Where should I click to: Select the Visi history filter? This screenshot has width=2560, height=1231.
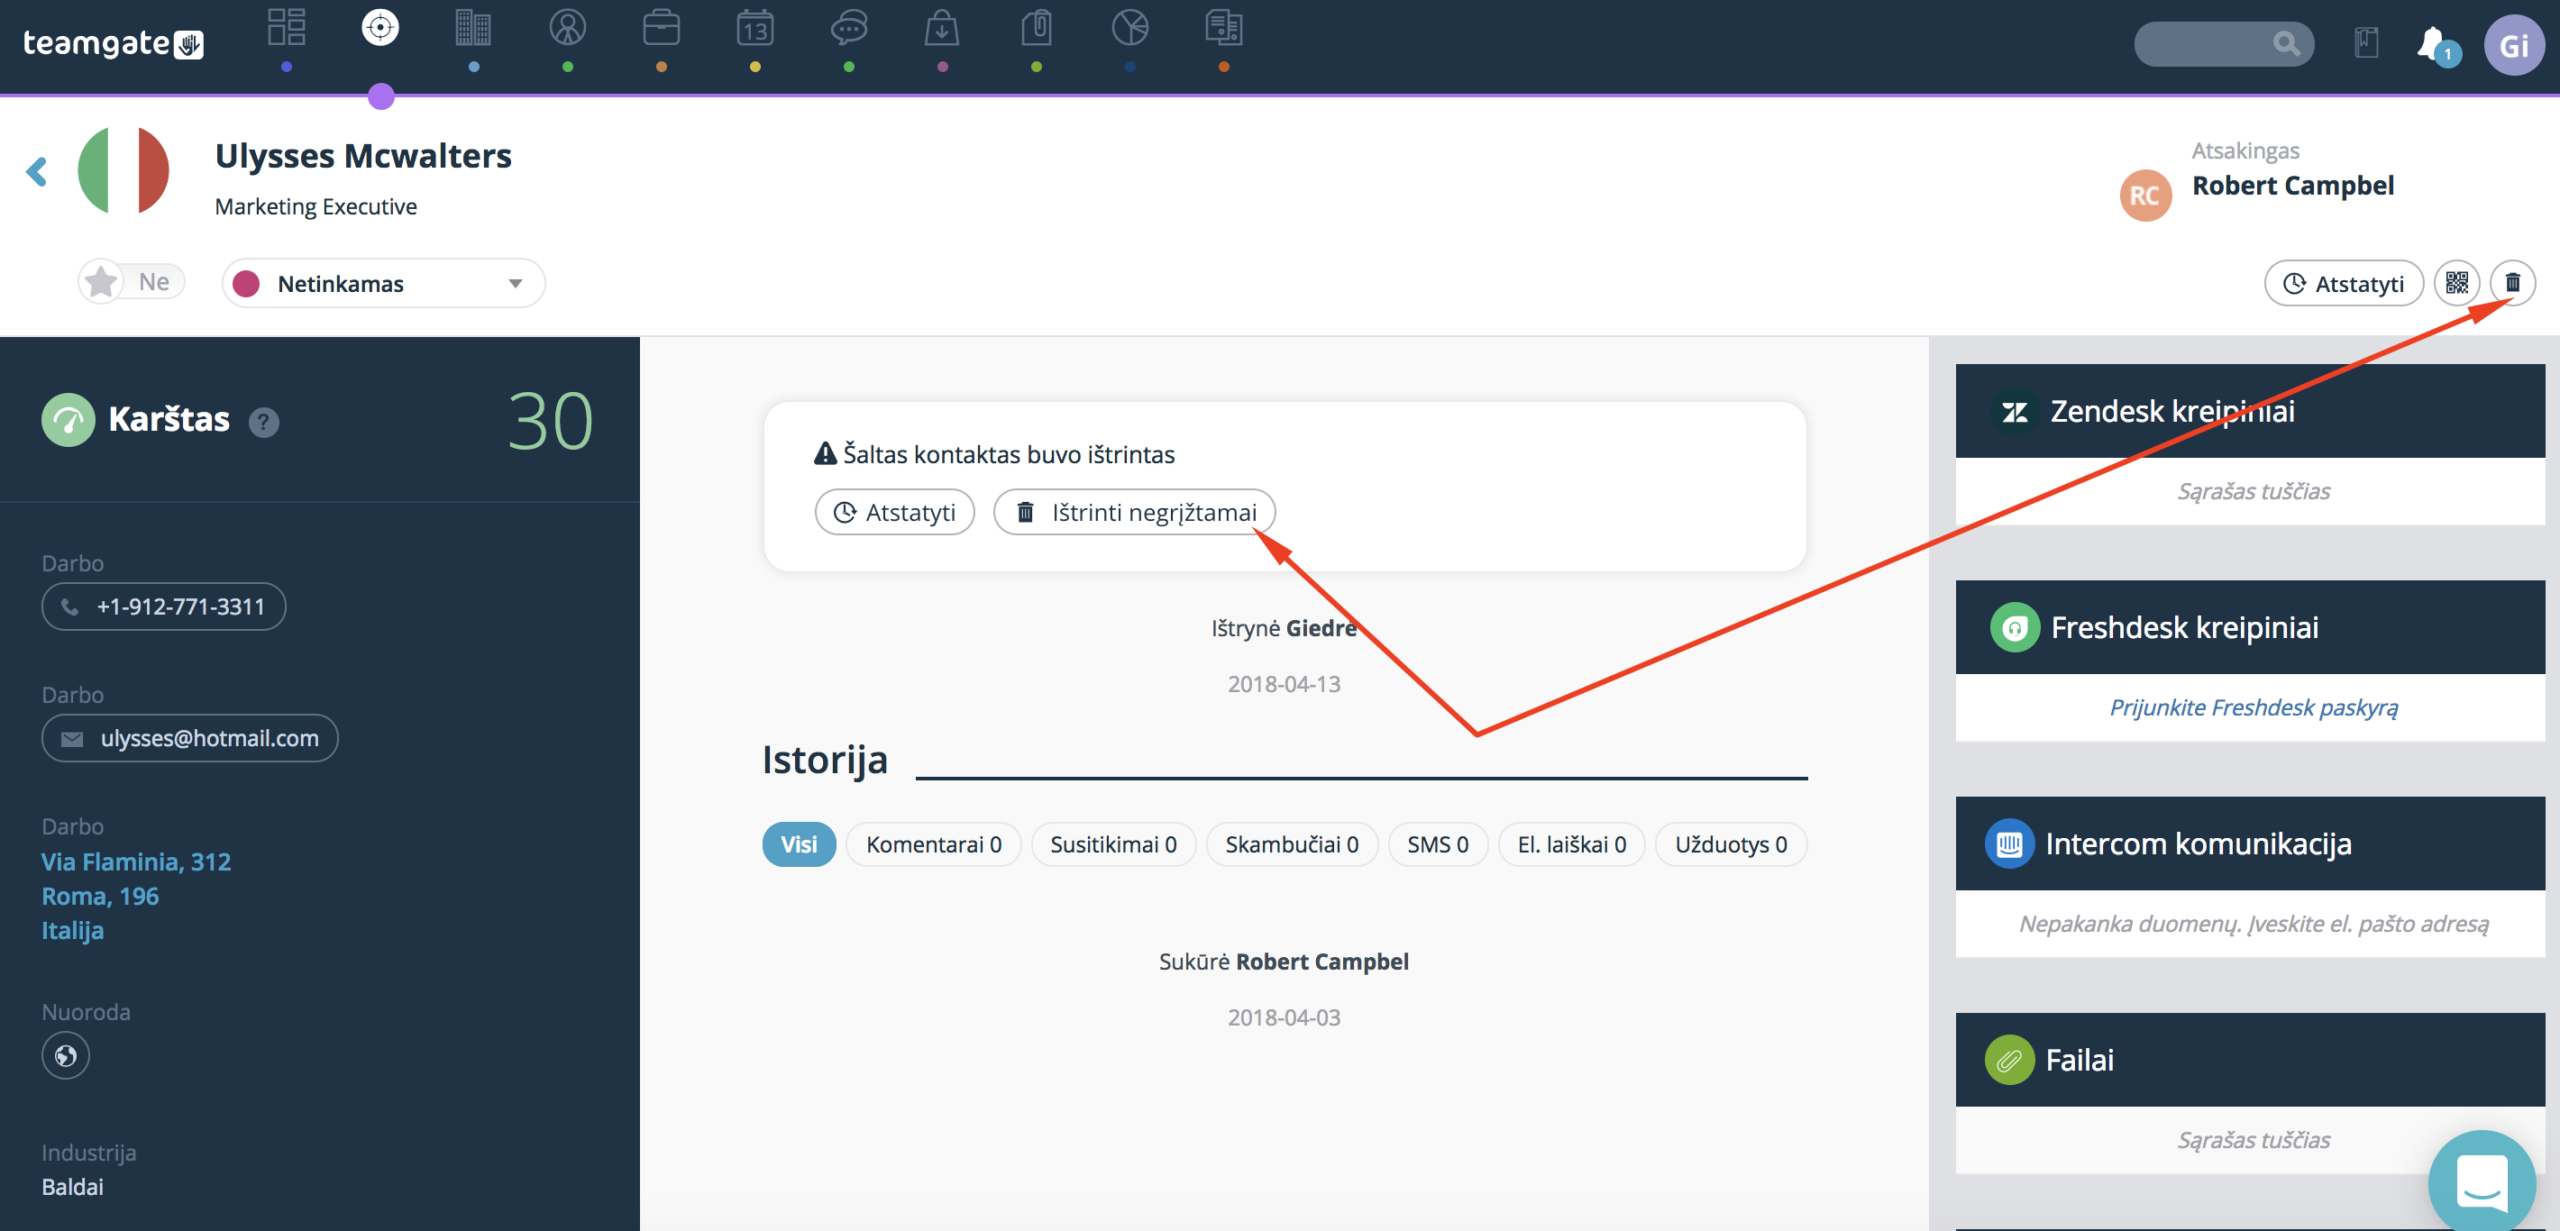point(798,845)
